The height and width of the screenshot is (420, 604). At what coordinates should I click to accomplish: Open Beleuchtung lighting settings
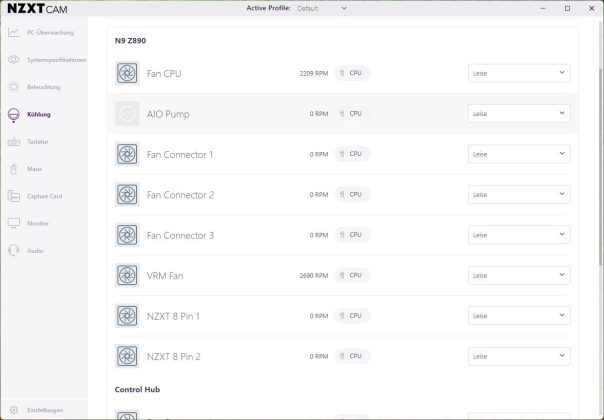43,87
